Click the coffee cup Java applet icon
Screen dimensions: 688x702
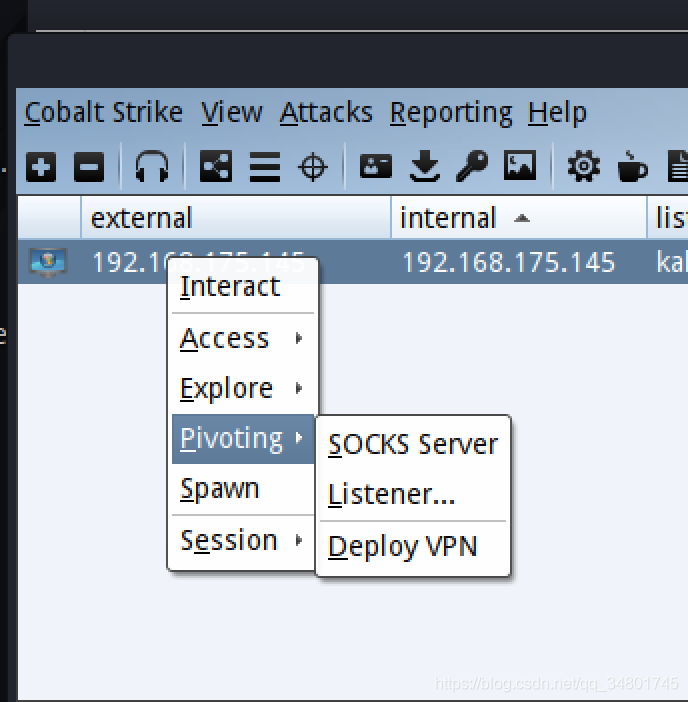click(x=632, y=166)
